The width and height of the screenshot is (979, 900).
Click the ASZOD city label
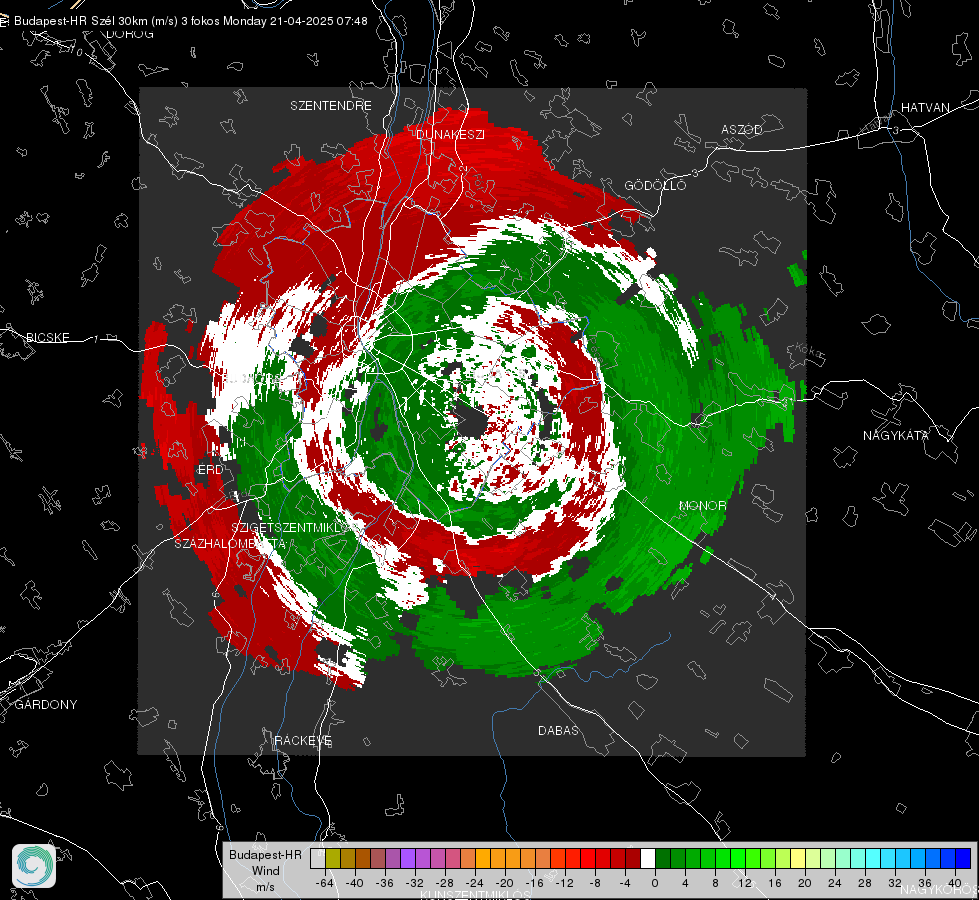742,130
